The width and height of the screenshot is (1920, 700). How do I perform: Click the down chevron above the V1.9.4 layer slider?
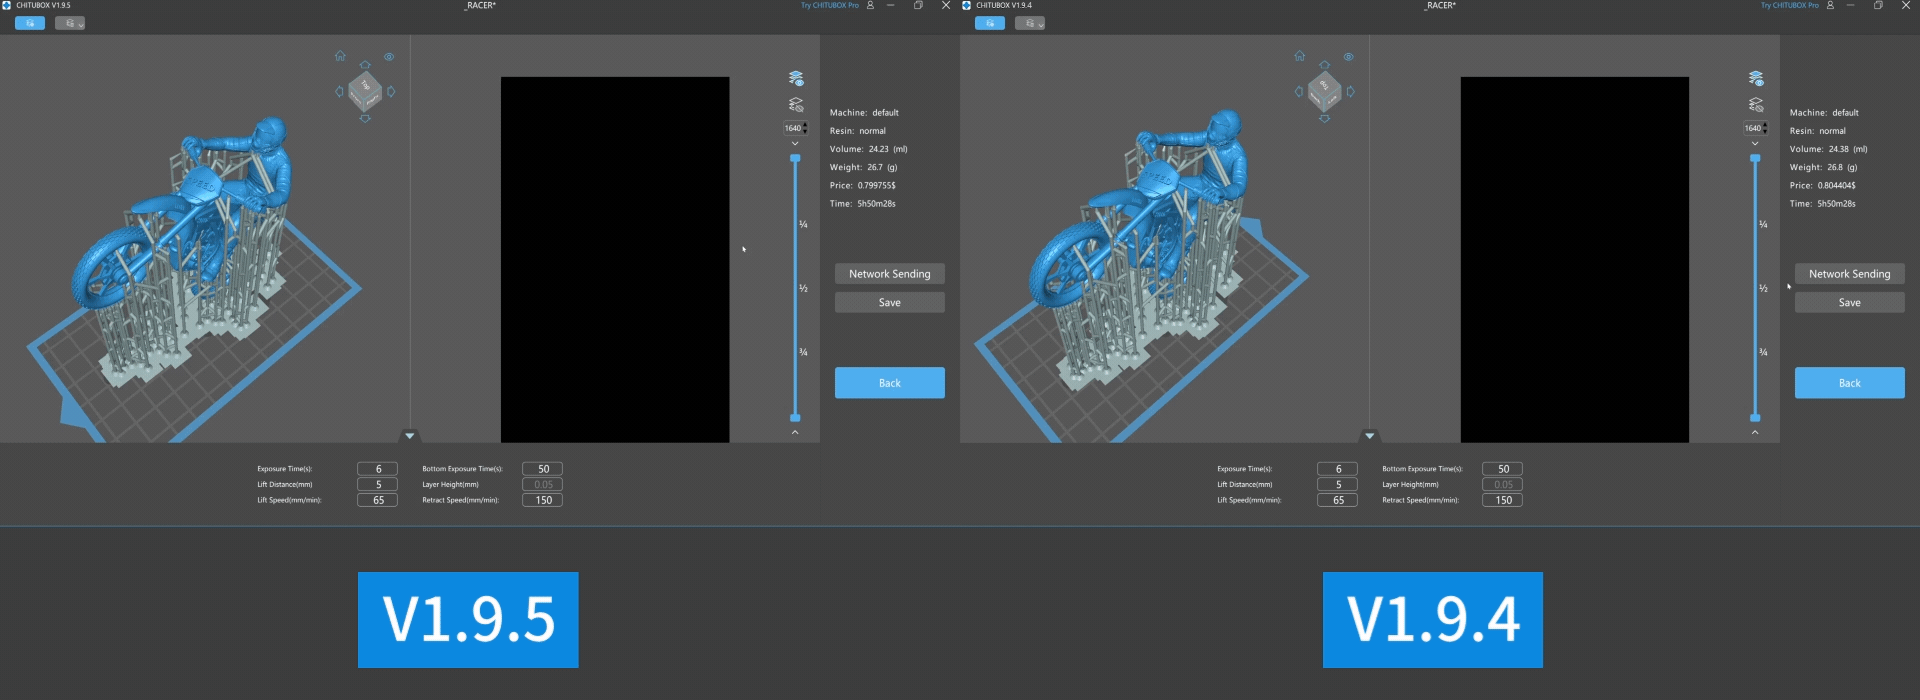(x=1755, y=144)
